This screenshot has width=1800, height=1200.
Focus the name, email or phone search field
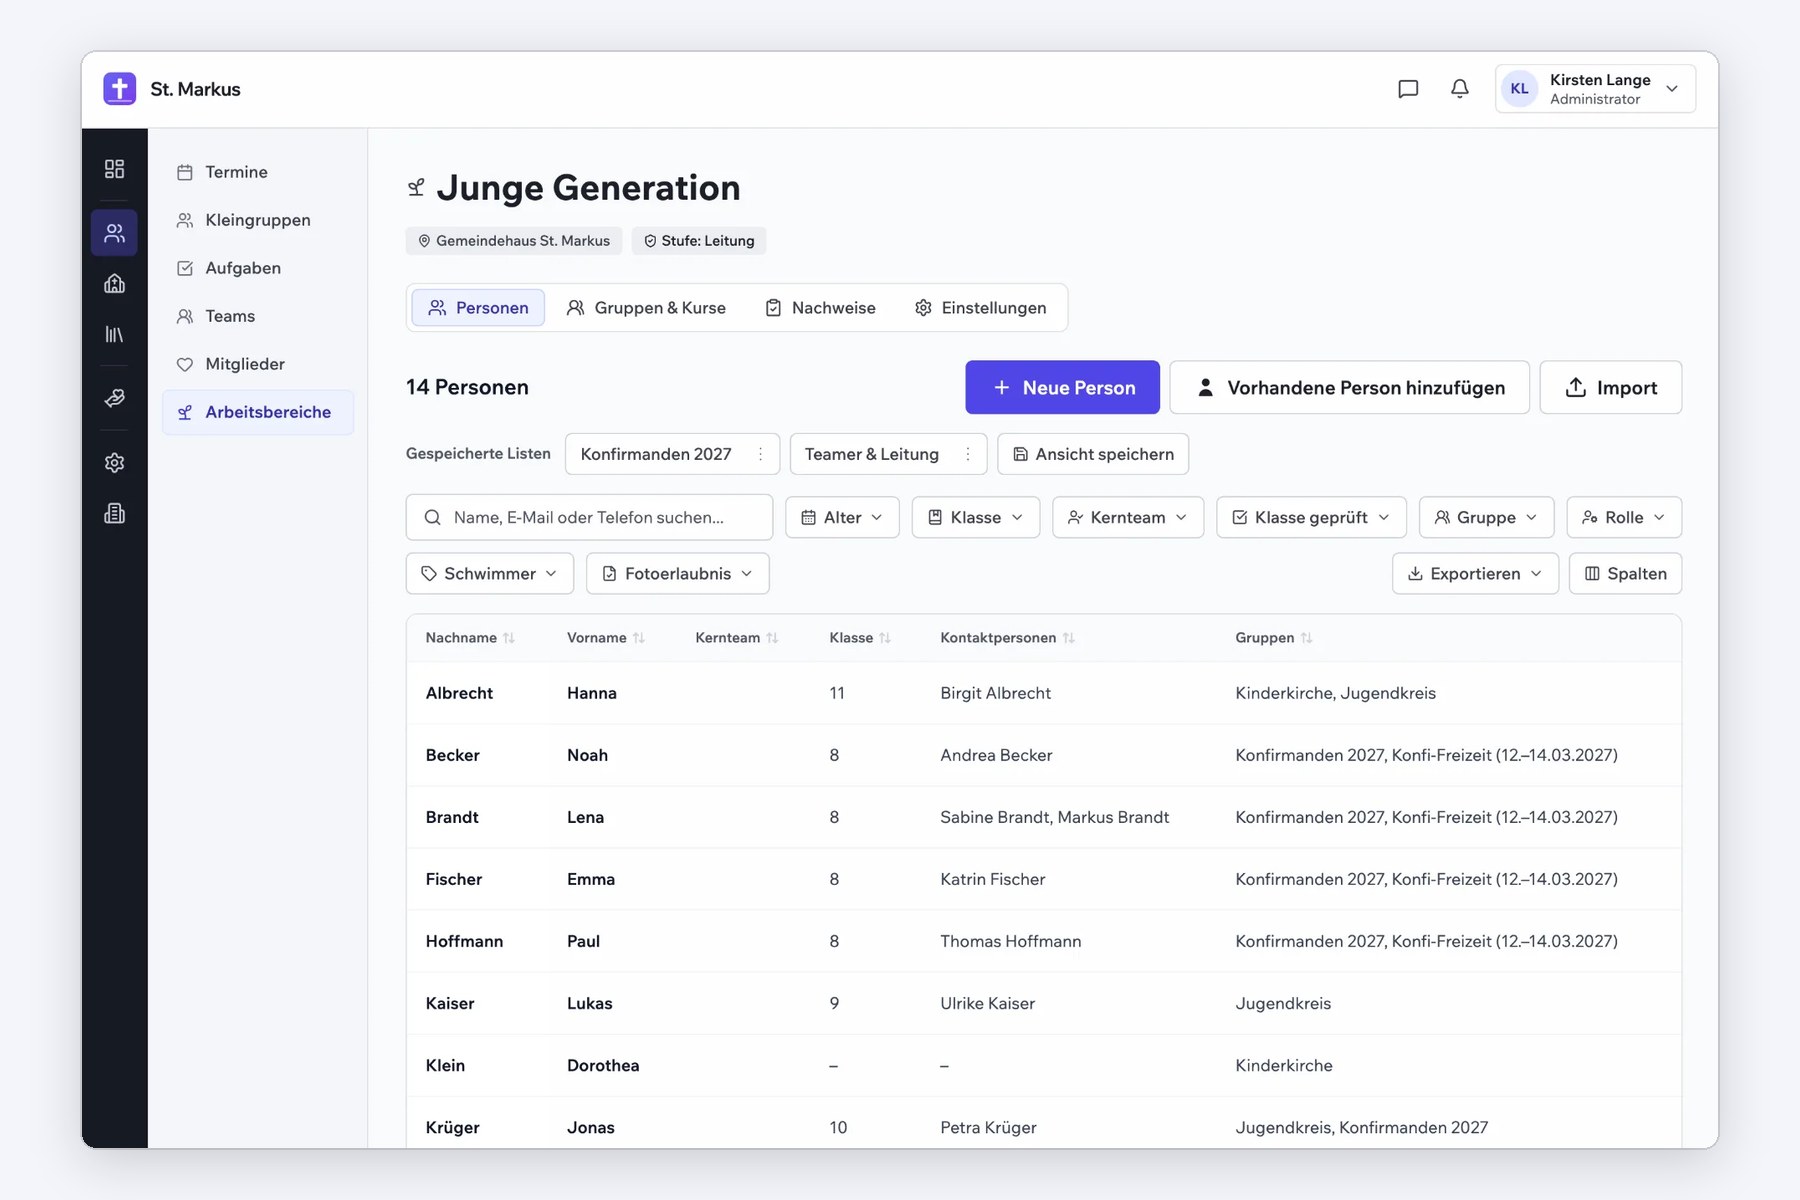[589, 517]
